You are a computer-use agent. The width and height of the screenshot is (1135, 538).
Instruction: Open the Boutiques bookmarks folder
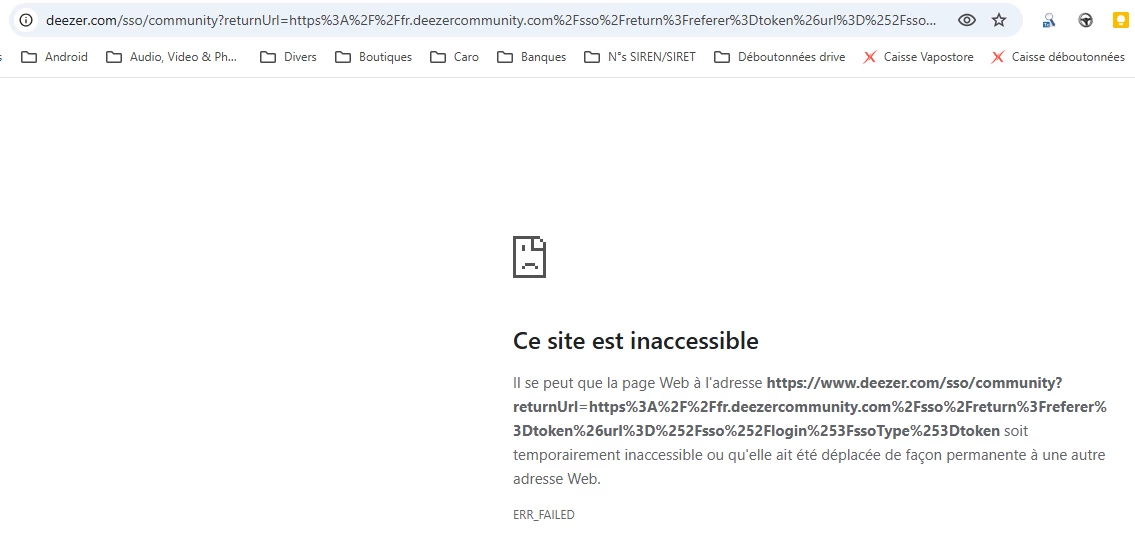pyautogui.click(x=374, y=56)
